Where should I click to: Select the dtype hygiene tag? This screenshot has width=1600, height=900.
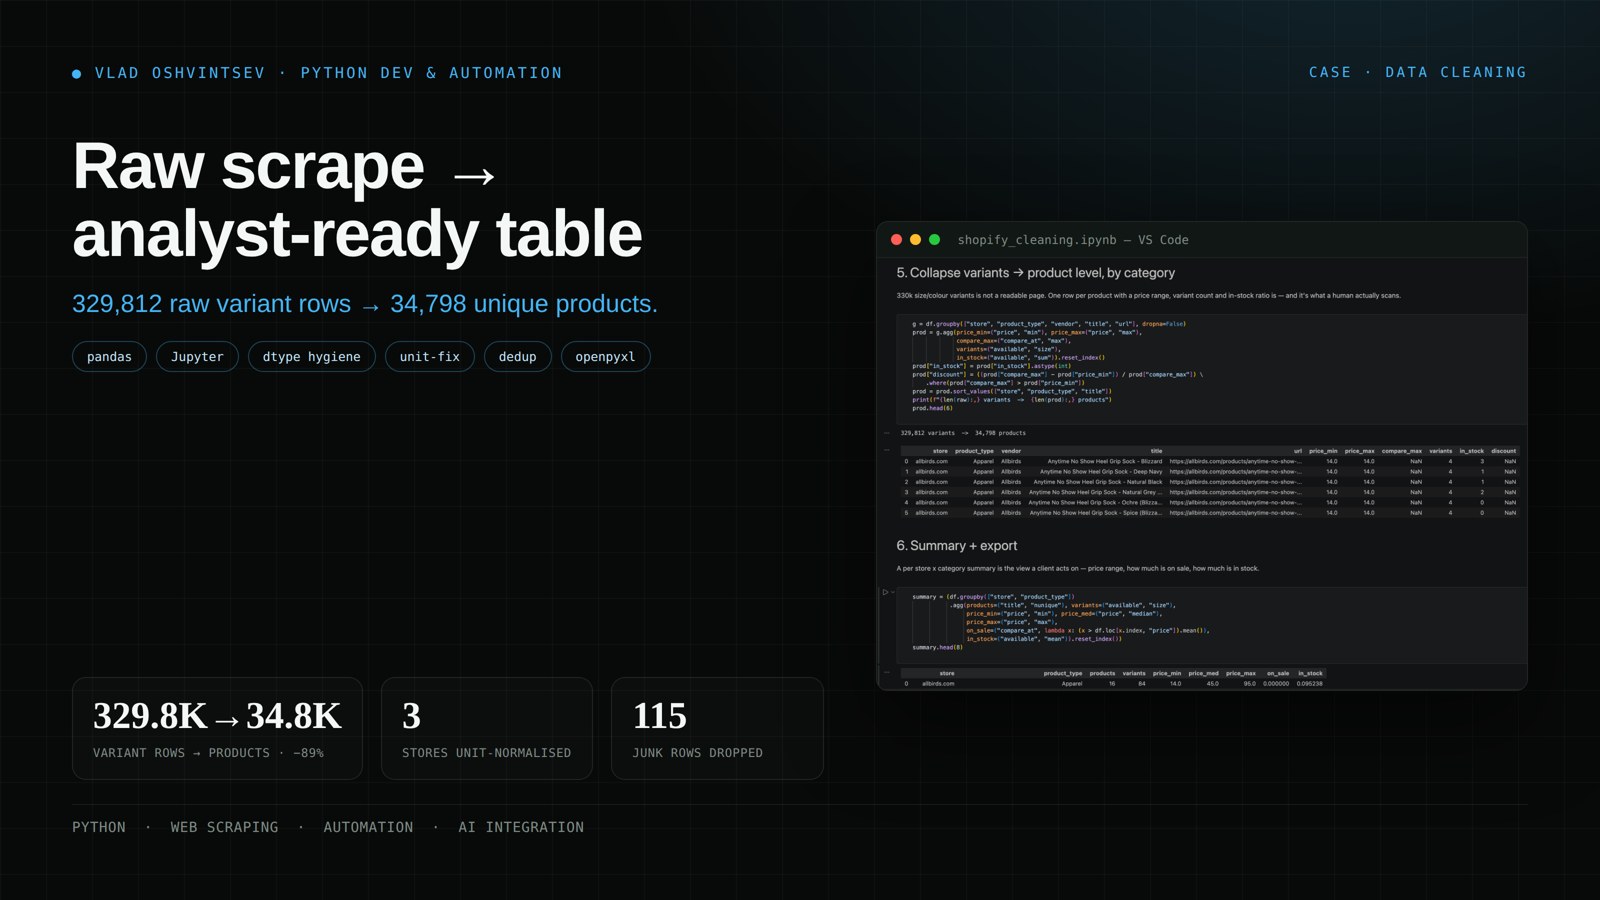click(312, 357)
